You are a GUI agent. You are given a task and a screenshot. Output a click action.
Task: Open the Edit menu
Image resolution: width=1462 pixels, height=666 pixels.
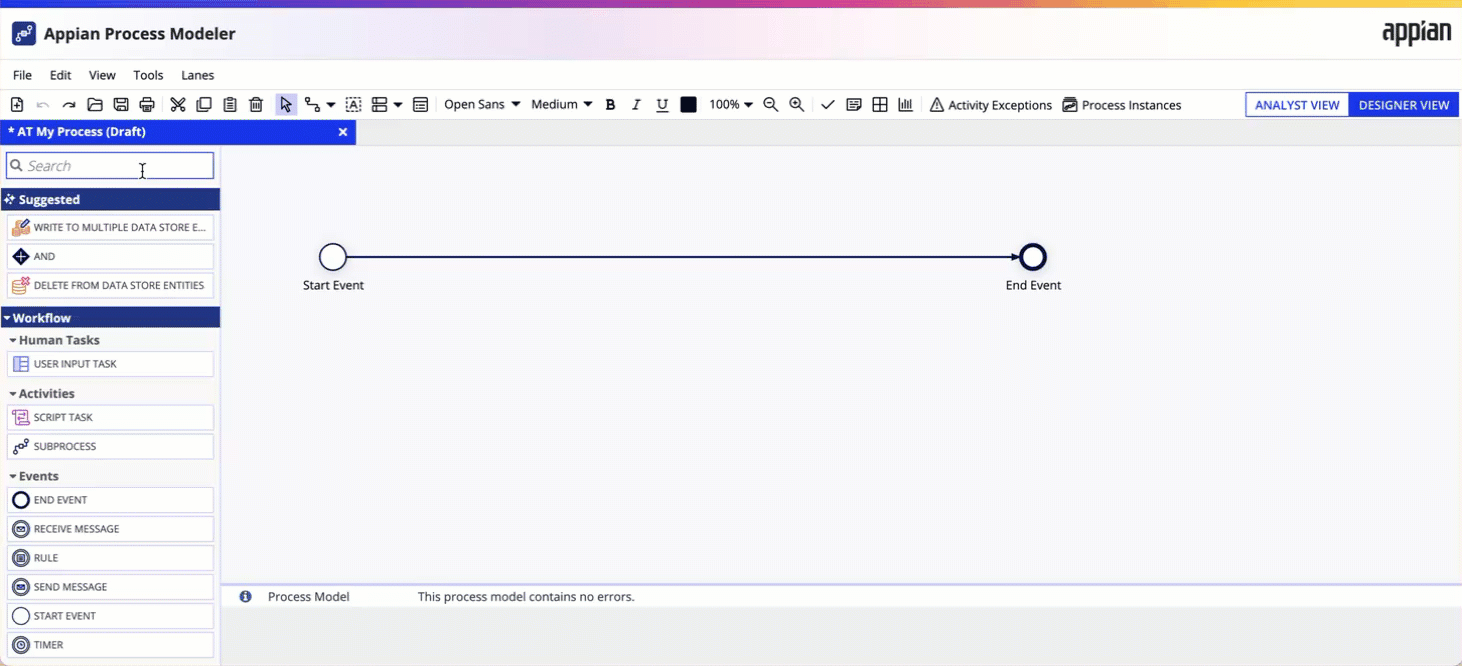[61, 75]
